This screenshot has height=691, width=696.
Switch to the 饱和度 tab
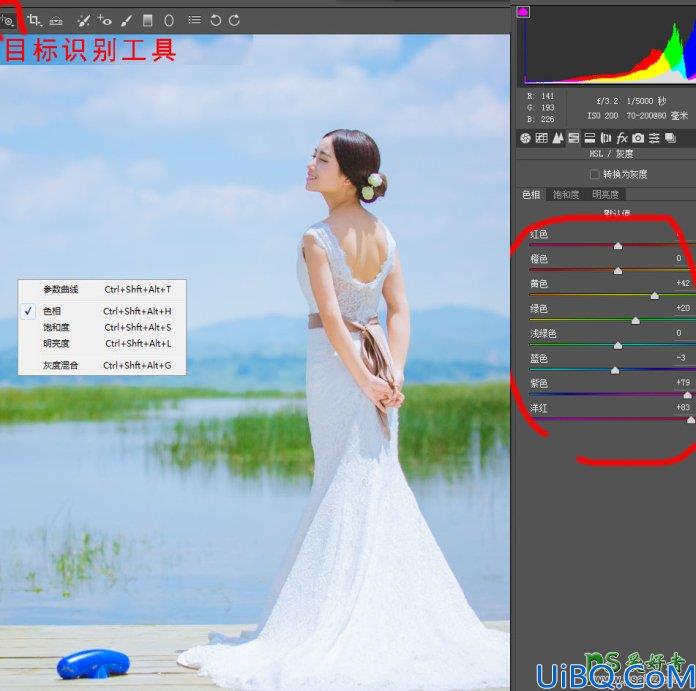566,194
